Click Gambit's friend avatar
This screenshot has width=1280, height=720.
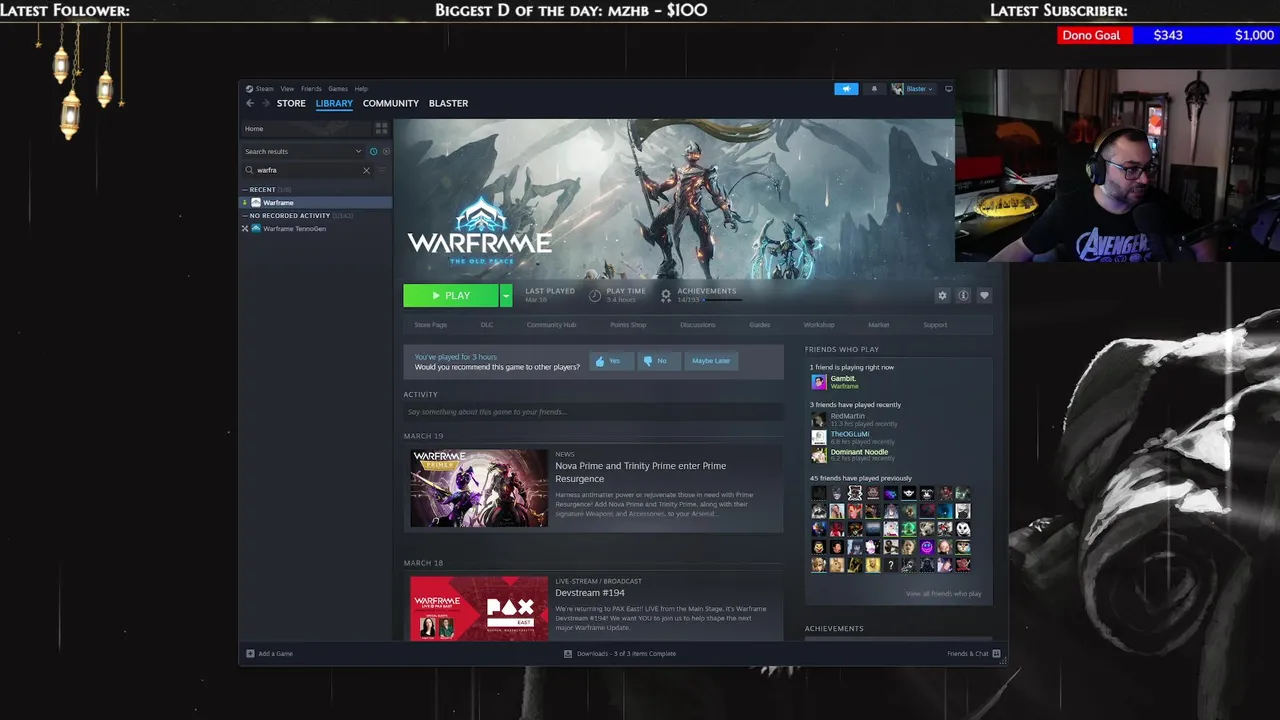click(819, 382)
